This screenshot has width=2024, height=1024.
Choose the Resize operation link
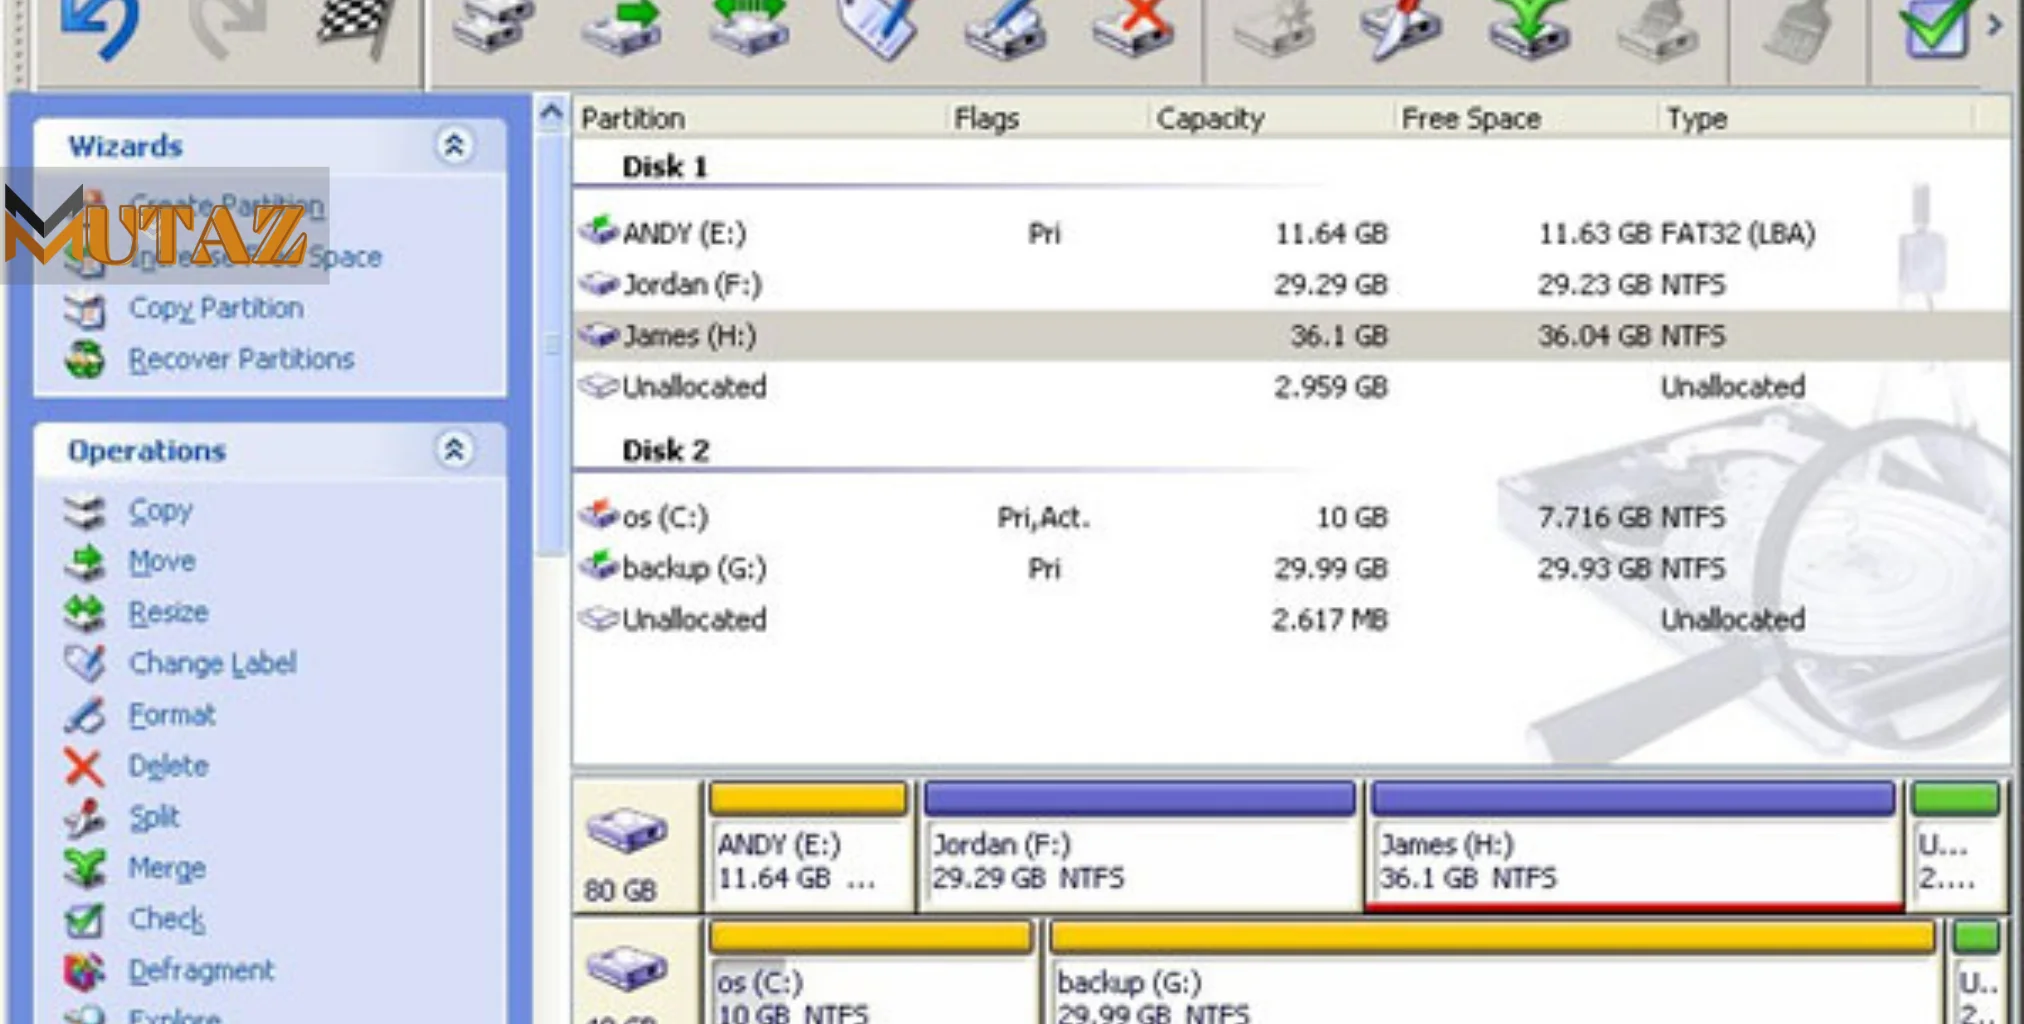coord(168,612)
